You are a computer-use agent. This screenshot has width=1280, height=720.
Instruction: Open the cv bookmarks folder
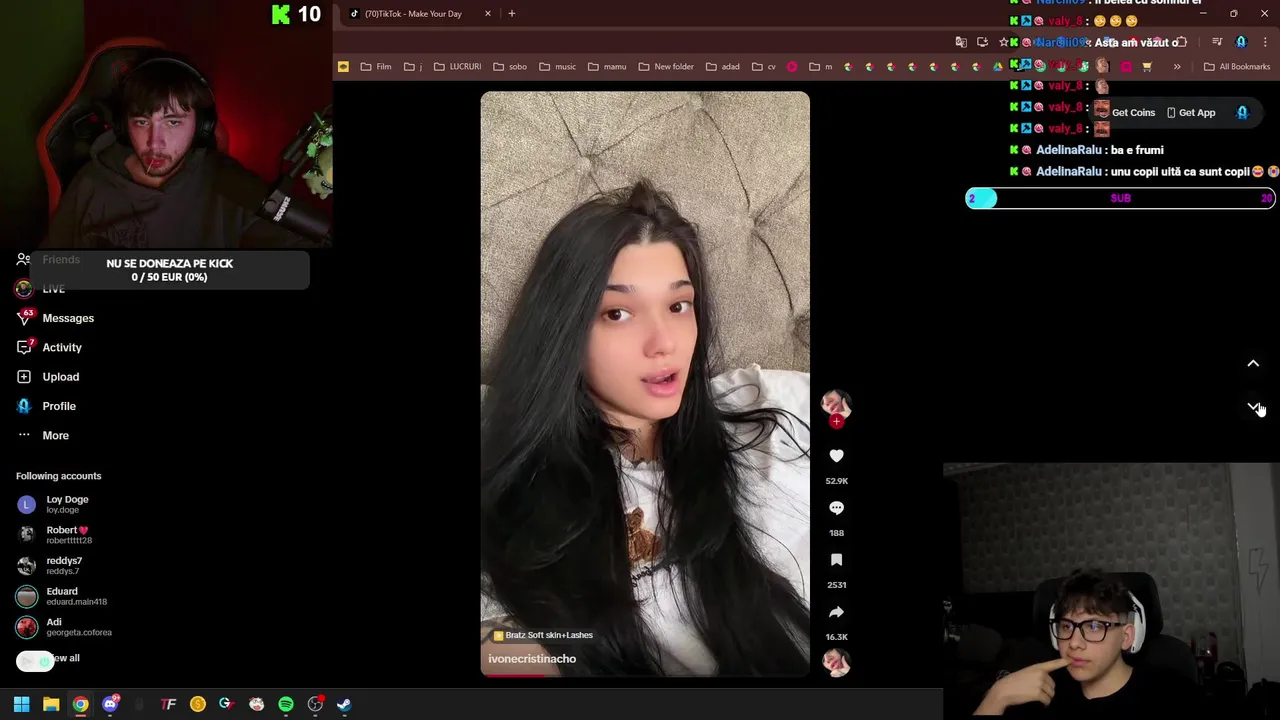(764, 67)
